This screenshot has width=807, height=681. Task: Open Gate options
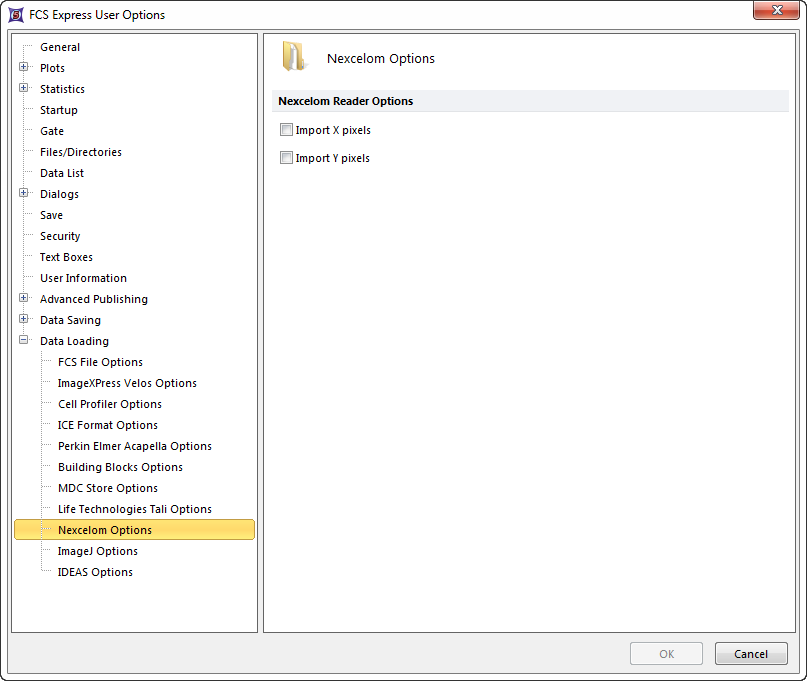51,131
